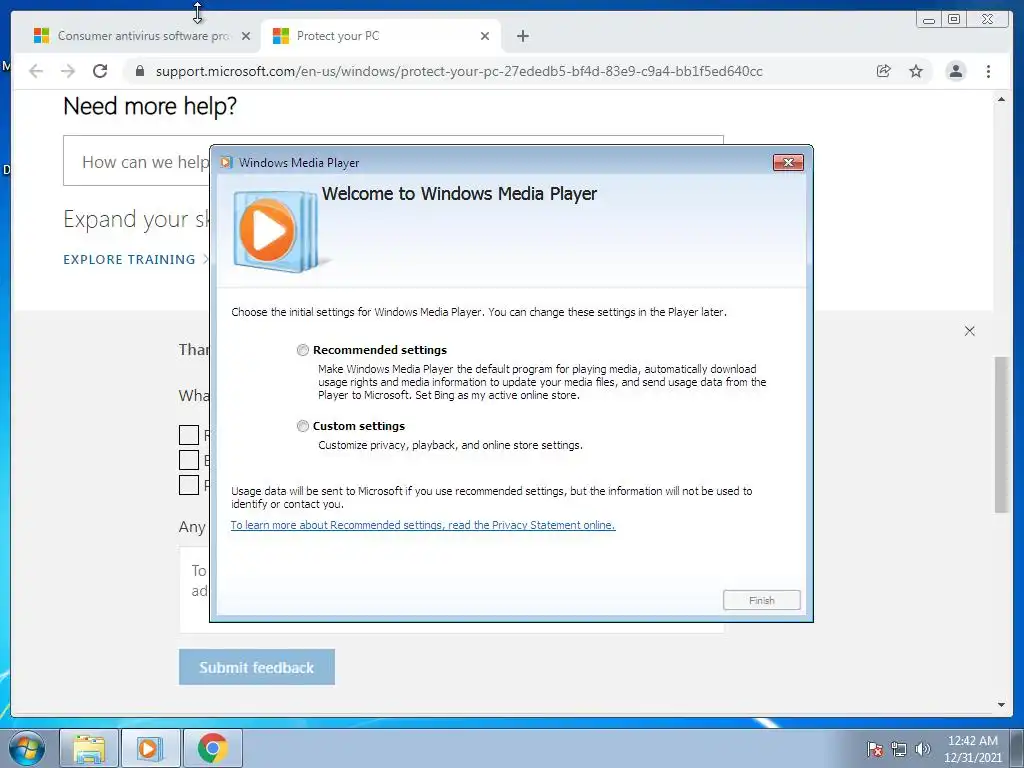Click Windows Media Player taskbar icon

150,748
